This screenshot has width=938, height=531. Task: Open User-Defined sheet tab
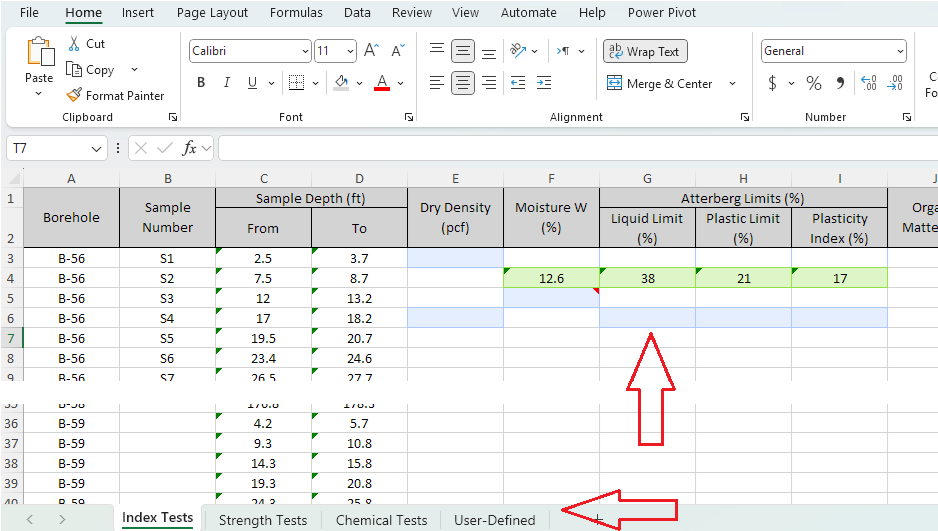click(494, 520)
